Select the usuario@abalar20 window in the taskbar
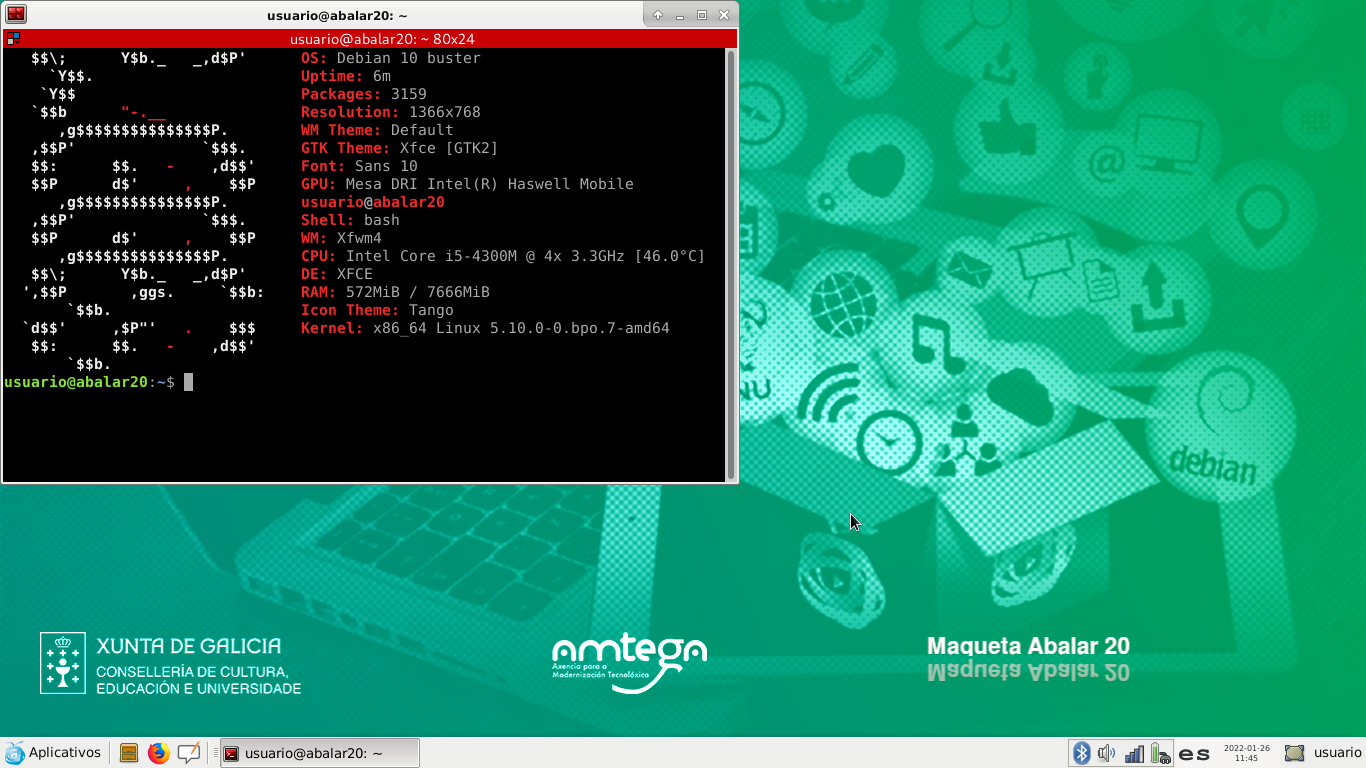Viewport: 1366px width, 768px height. pos(320,752)
